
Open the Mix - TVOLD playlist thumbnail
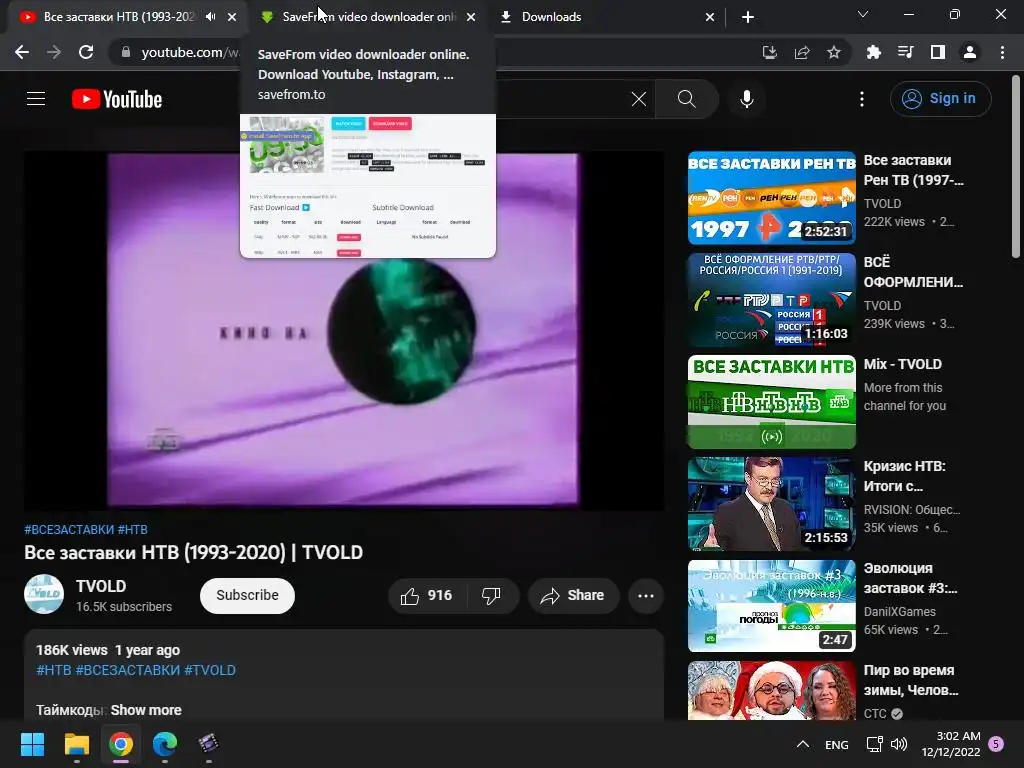point(771,402)
